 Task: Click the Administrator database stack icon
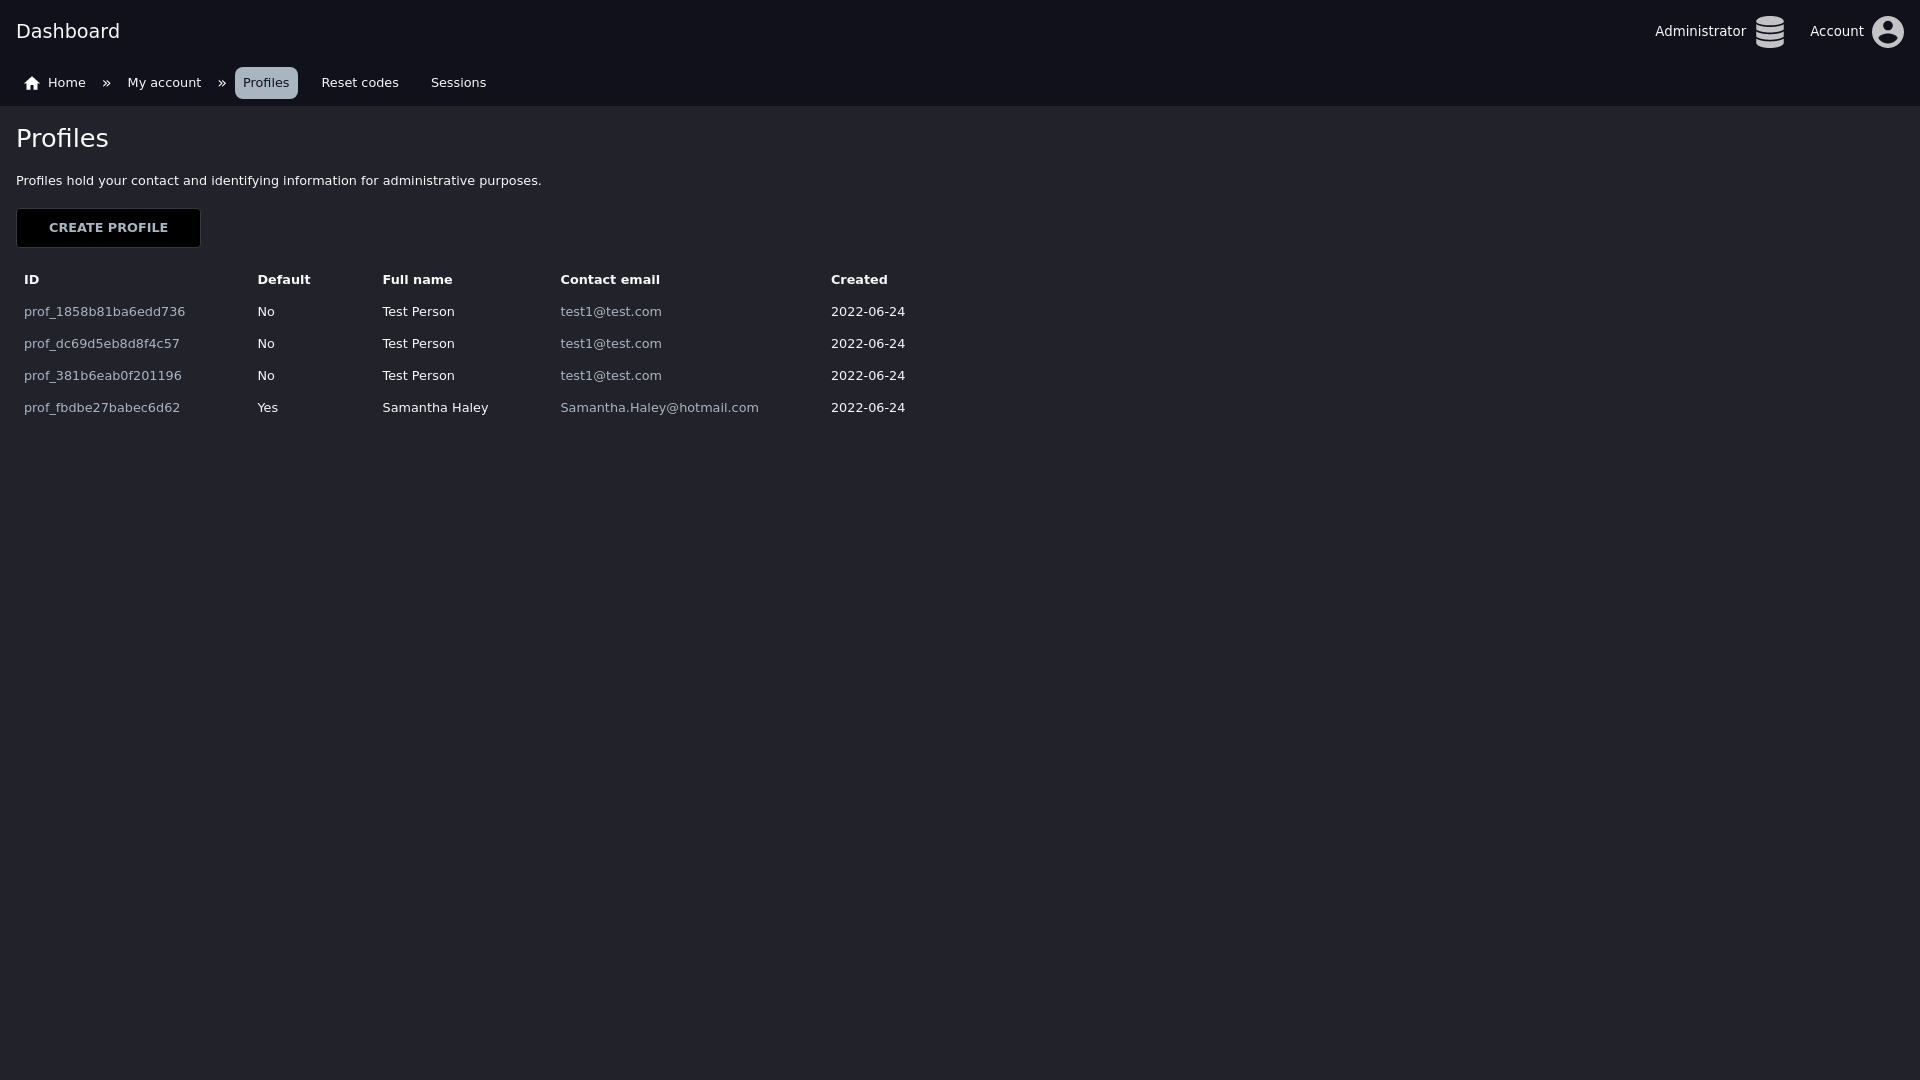pos(1769,32)
